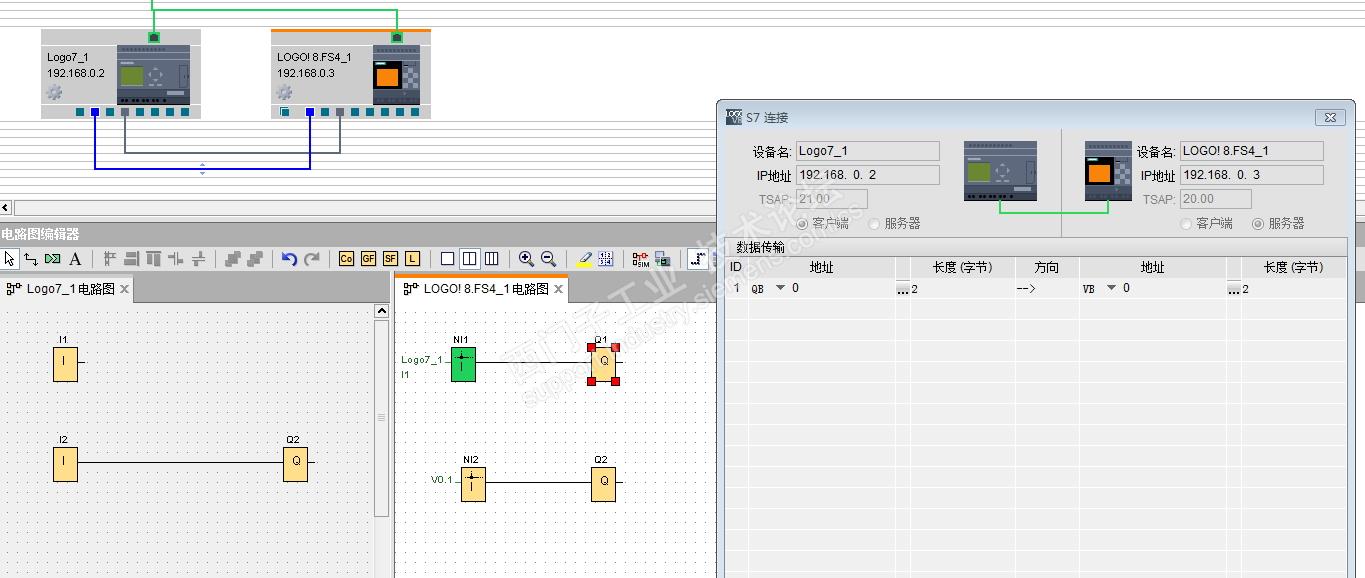
Task: Open the page layout grid icon
Action: click(606, 259)
